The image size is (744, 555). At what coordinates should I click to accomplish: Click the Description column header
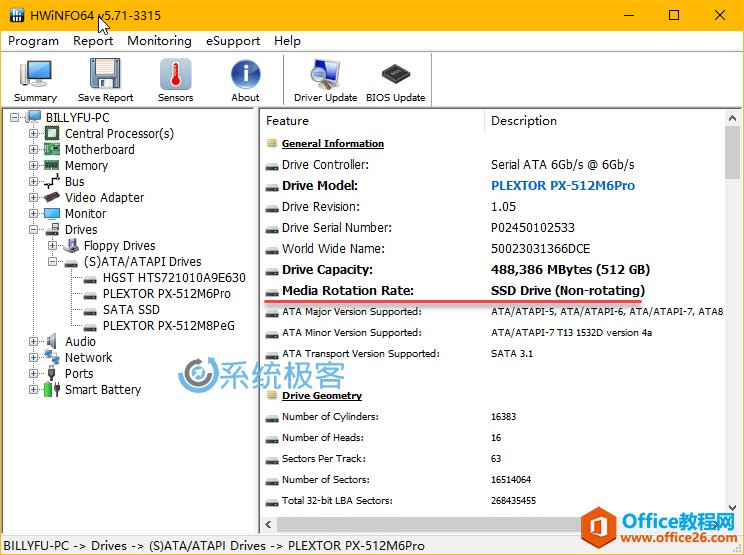604,121
